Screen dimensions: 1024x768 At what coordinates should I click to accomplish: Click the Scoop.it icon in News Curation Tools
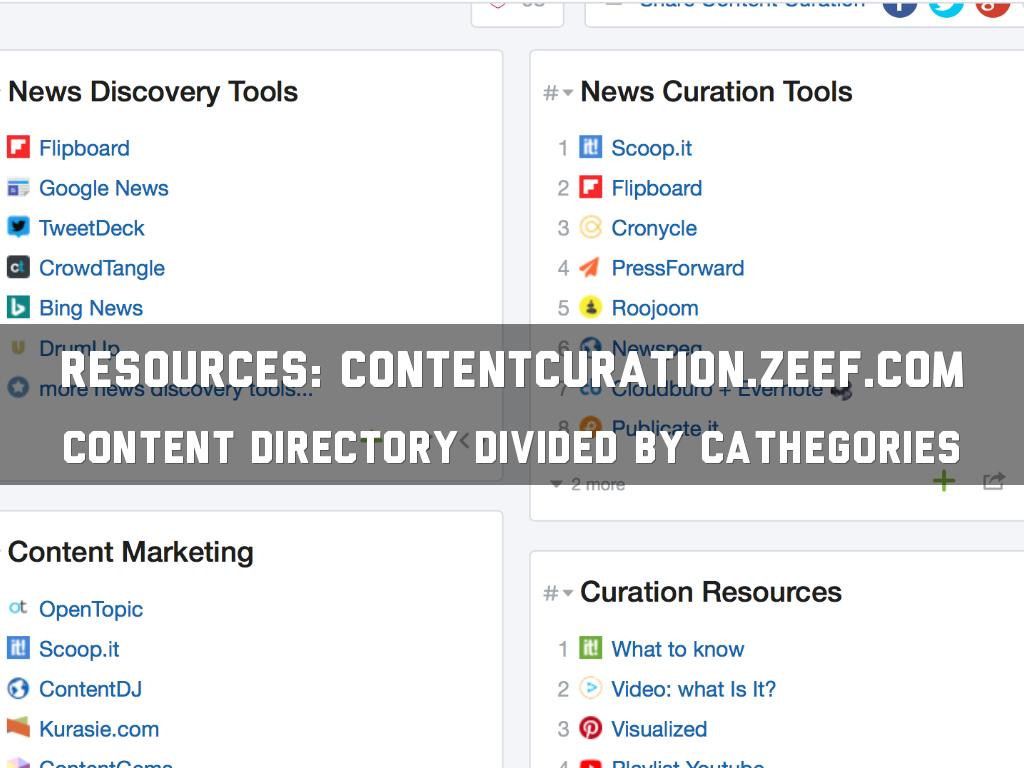591,148
